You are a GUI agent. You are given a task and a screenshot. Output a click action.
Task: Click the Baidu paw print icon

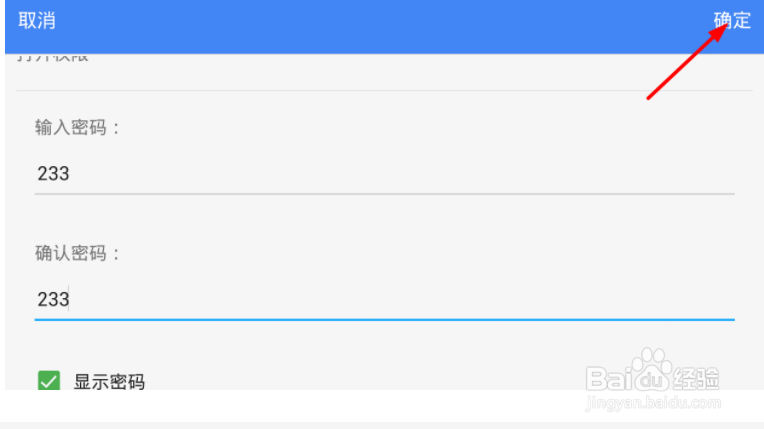652,370
